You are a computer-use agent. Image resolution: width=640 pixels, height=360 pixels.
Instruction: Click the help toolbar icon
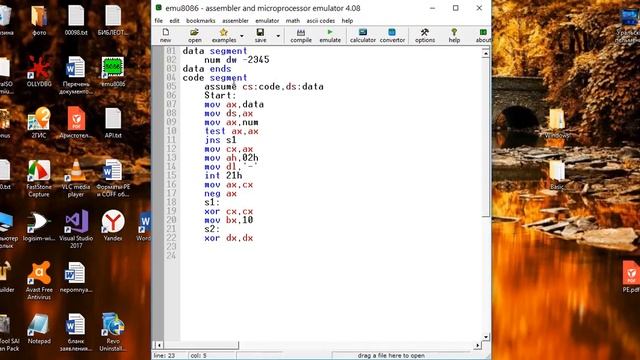tap(454, 36)
